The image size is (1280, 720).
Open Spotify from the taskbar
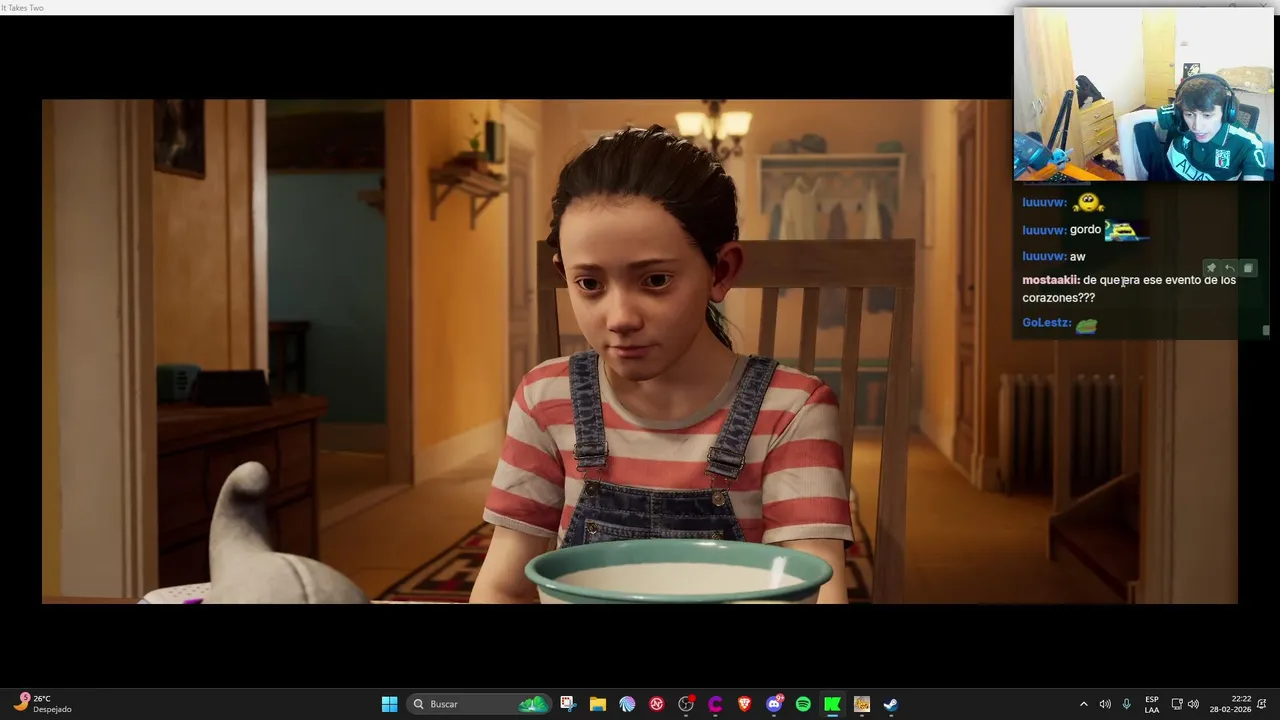click(803, 704)
